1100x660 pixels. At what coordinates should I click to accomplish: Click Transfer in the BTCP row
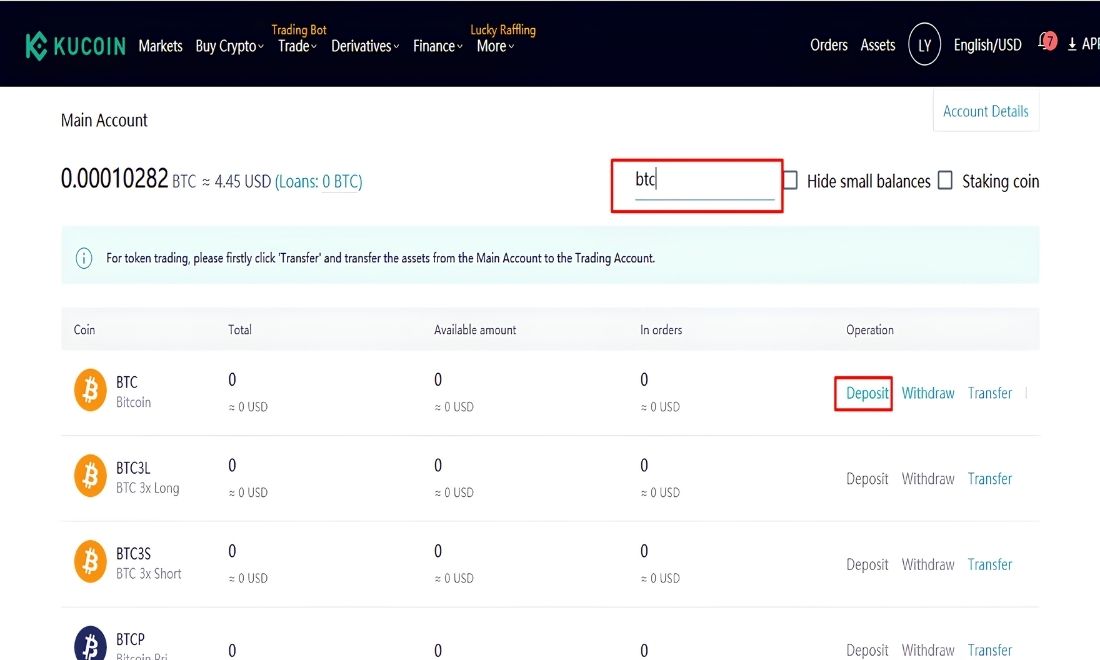click(990, 650)
